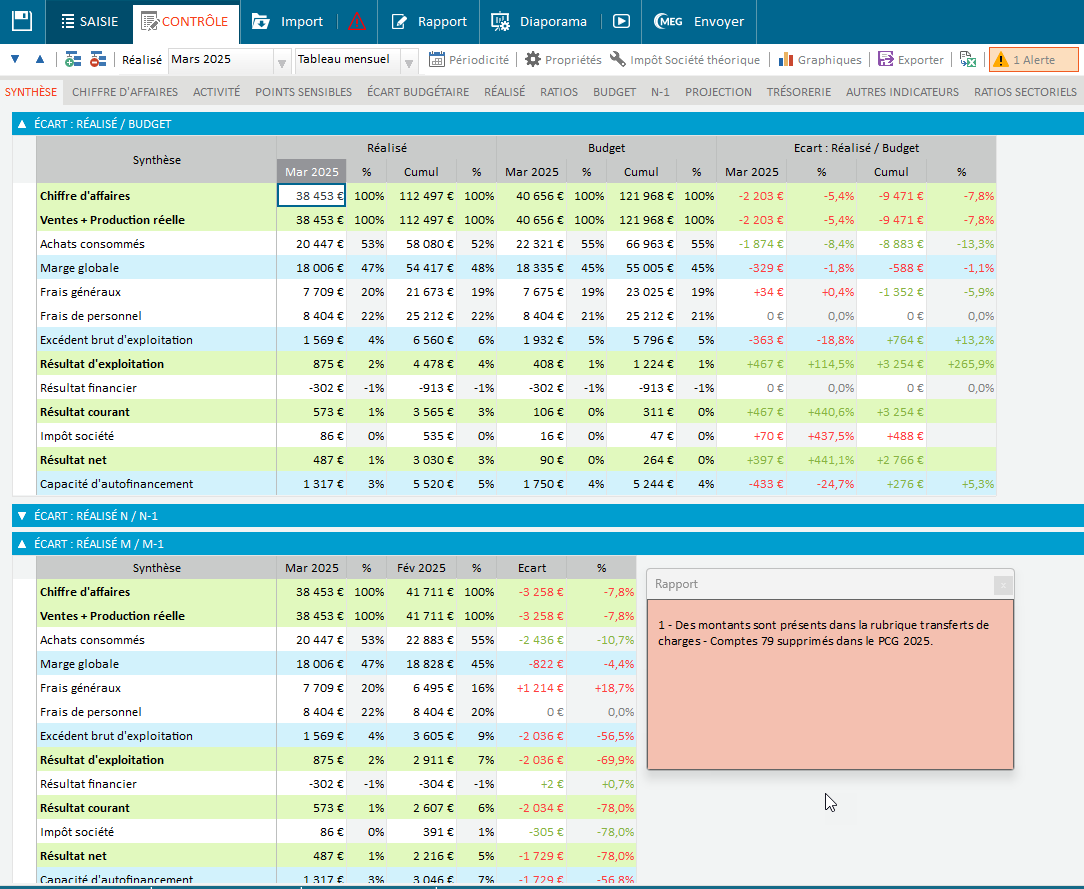Switch to TRÉSORERIE tab

(x=799, y=92)
